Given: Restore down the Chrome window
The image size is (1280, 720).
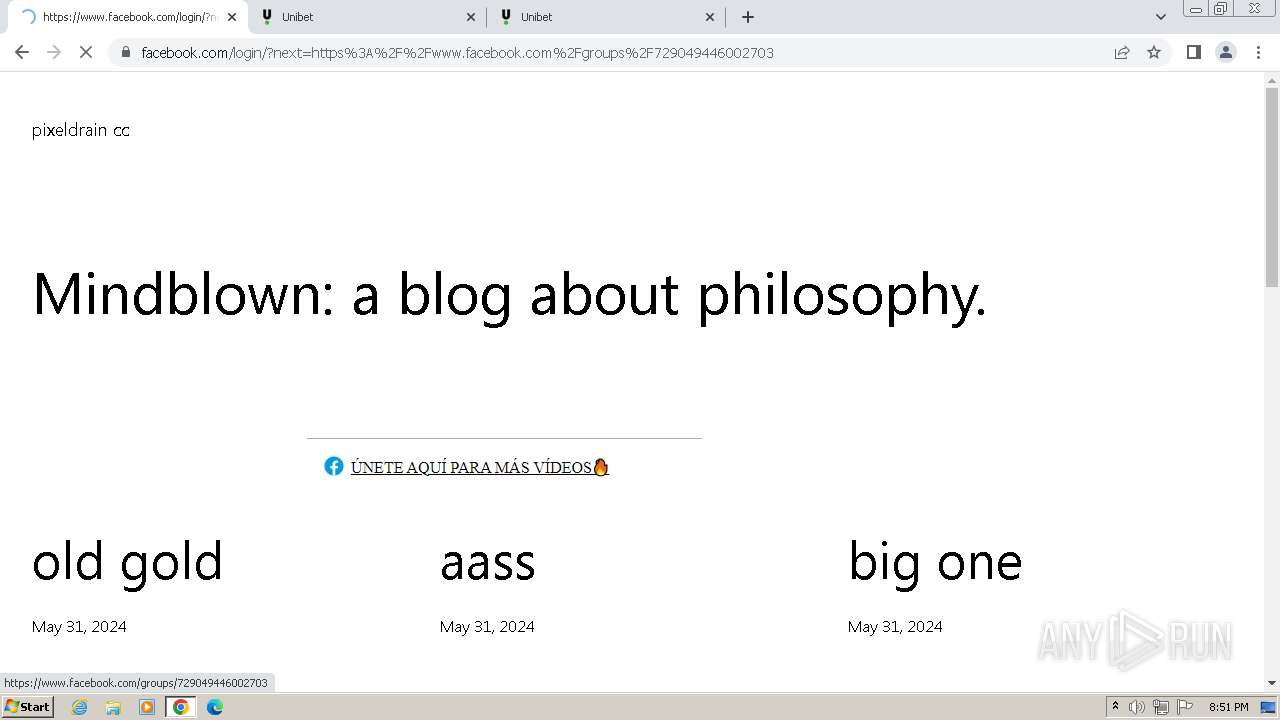Looking at the screenshot, I should coord(1221,9).
